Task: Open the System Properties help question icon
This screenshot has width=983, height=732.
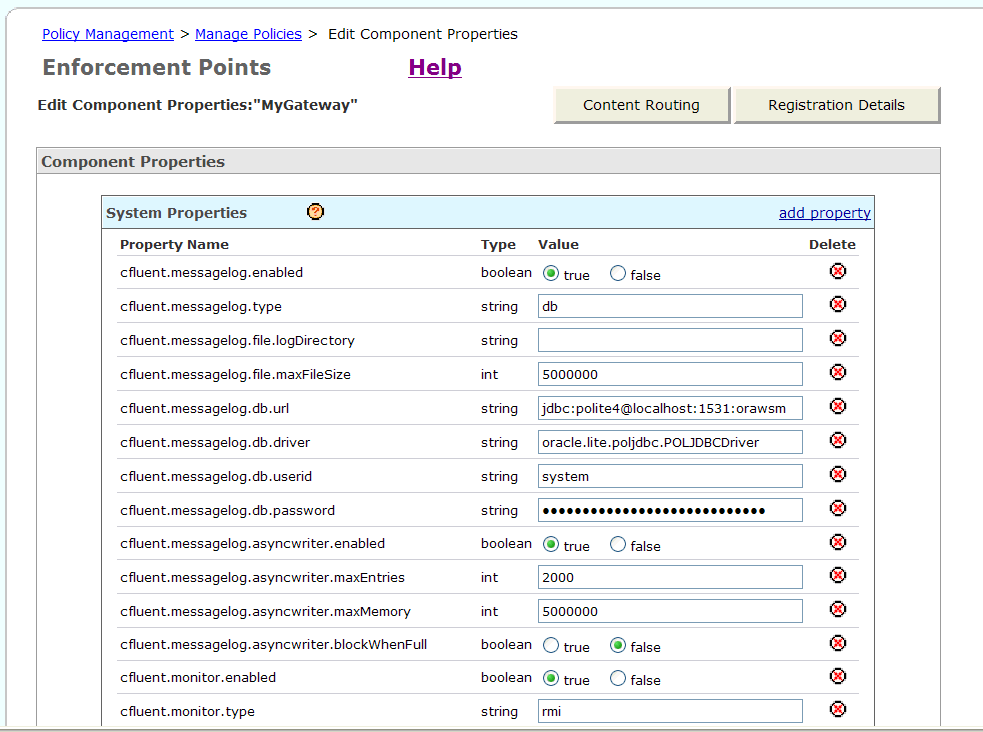Action: (x=315, y=212)
